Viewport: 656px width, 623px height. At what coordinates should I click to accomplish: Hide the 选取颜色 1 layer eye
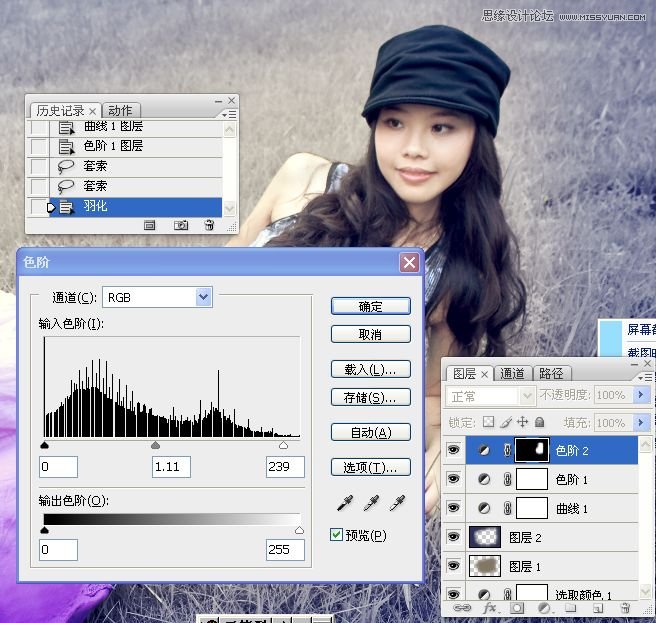[x=454, y=594]
